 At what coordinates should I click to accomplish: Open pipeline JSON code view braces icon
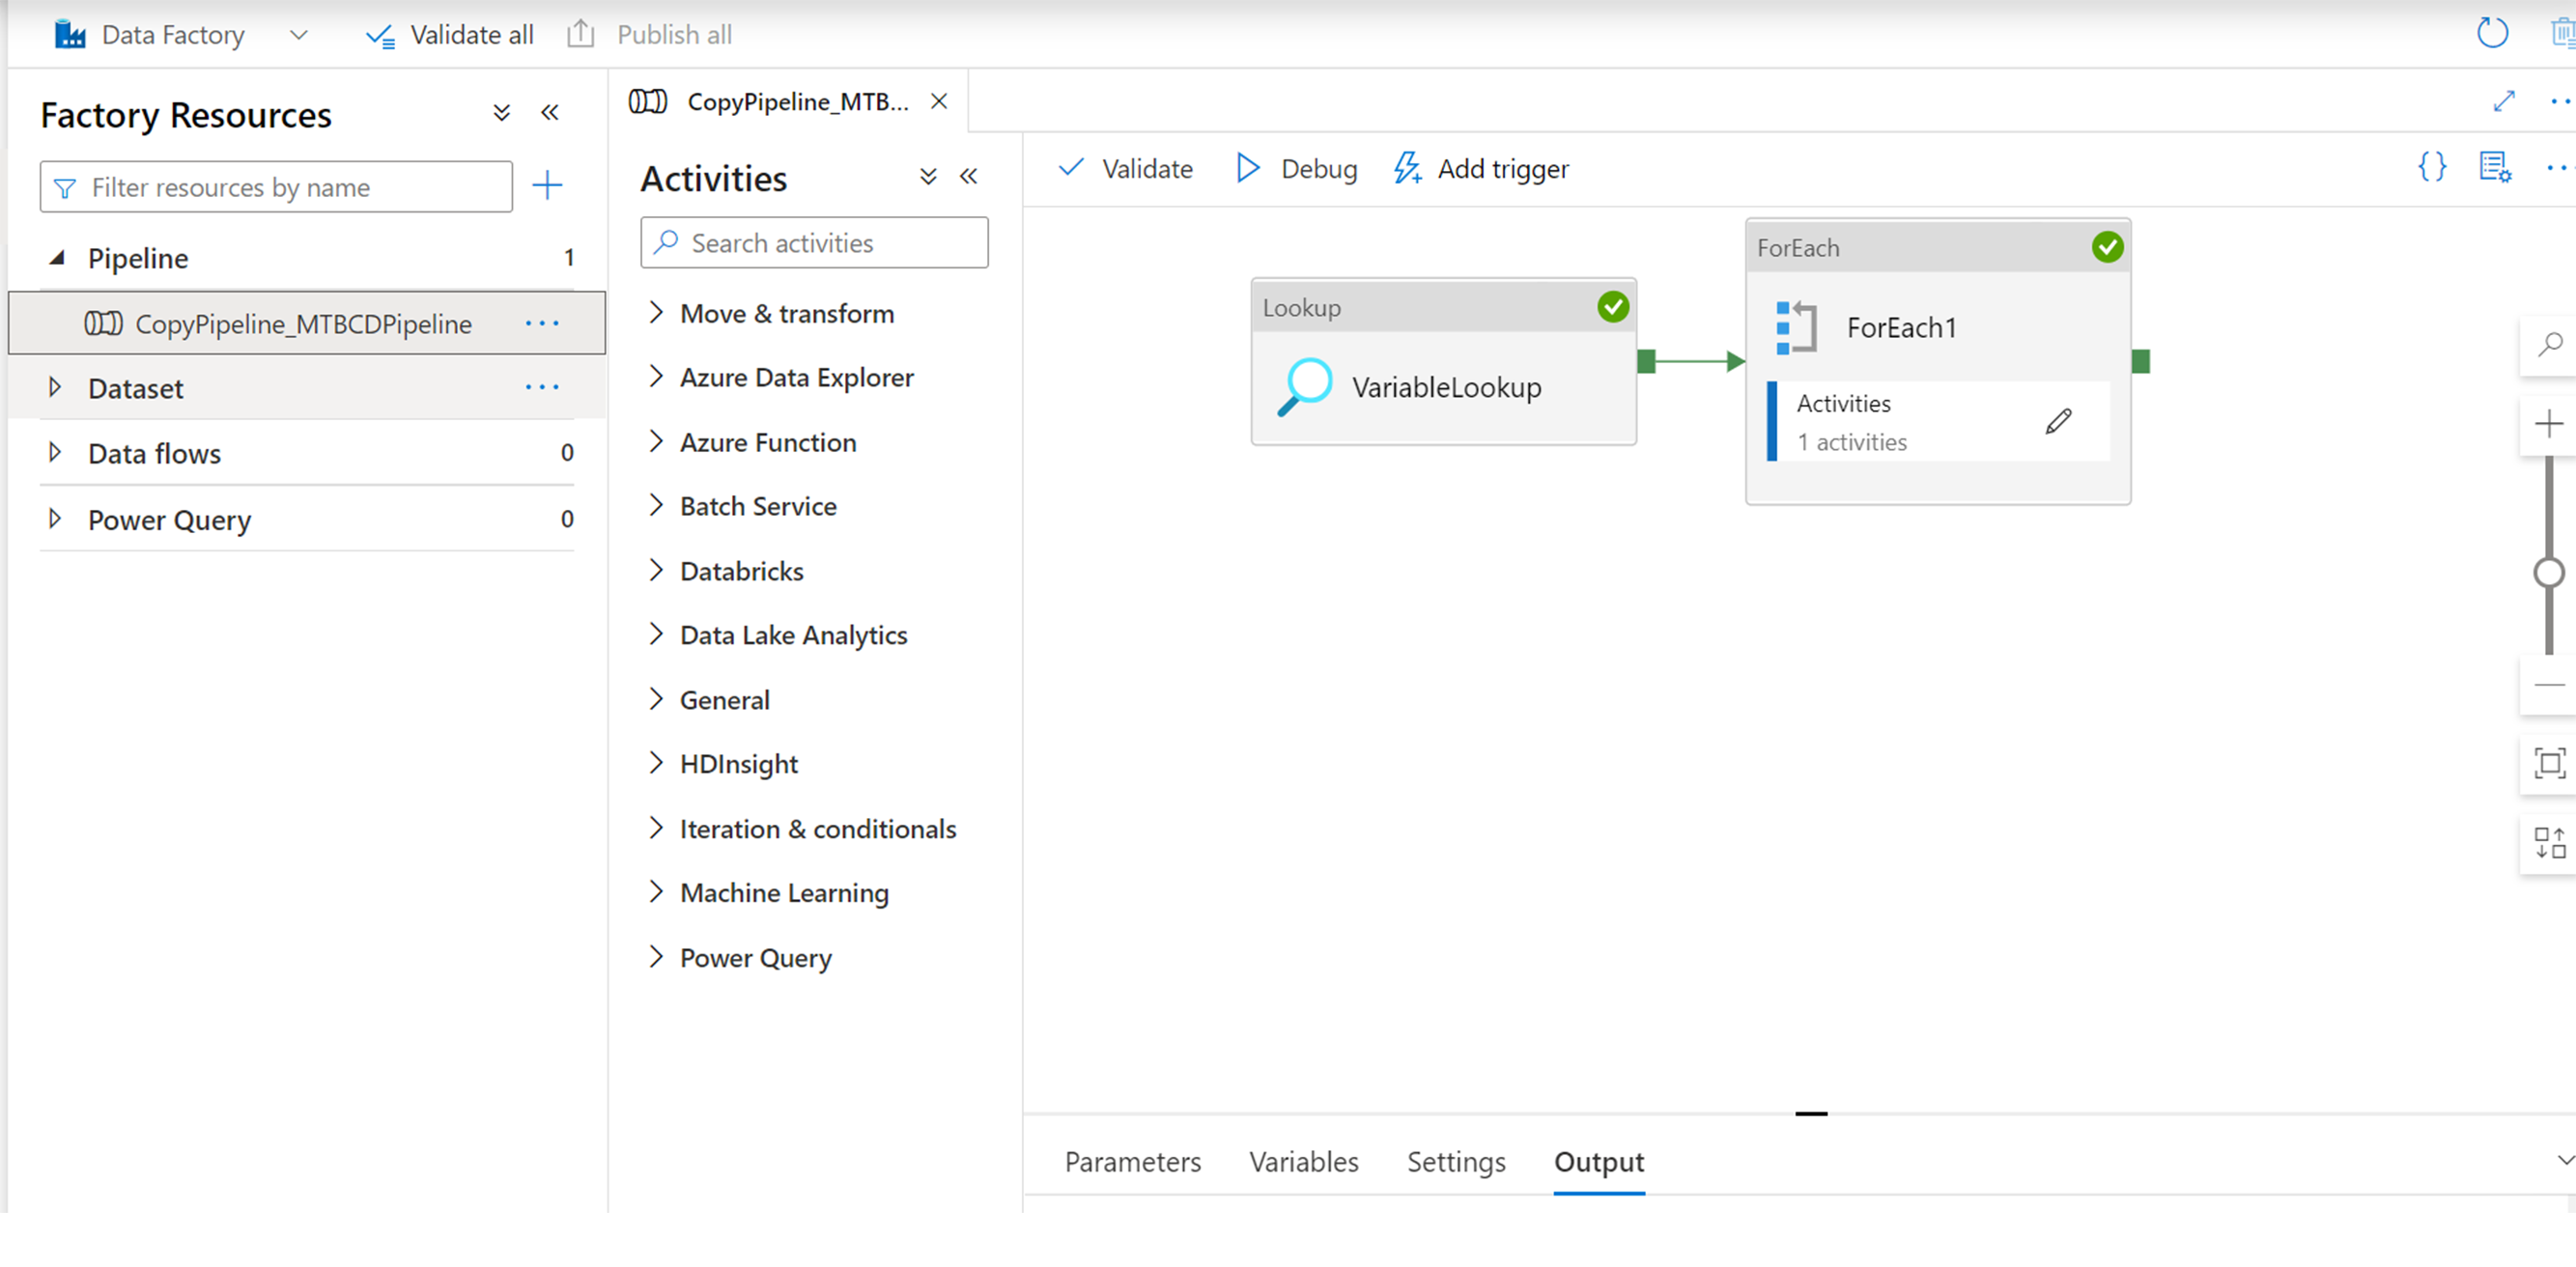tap(2432, 166)
